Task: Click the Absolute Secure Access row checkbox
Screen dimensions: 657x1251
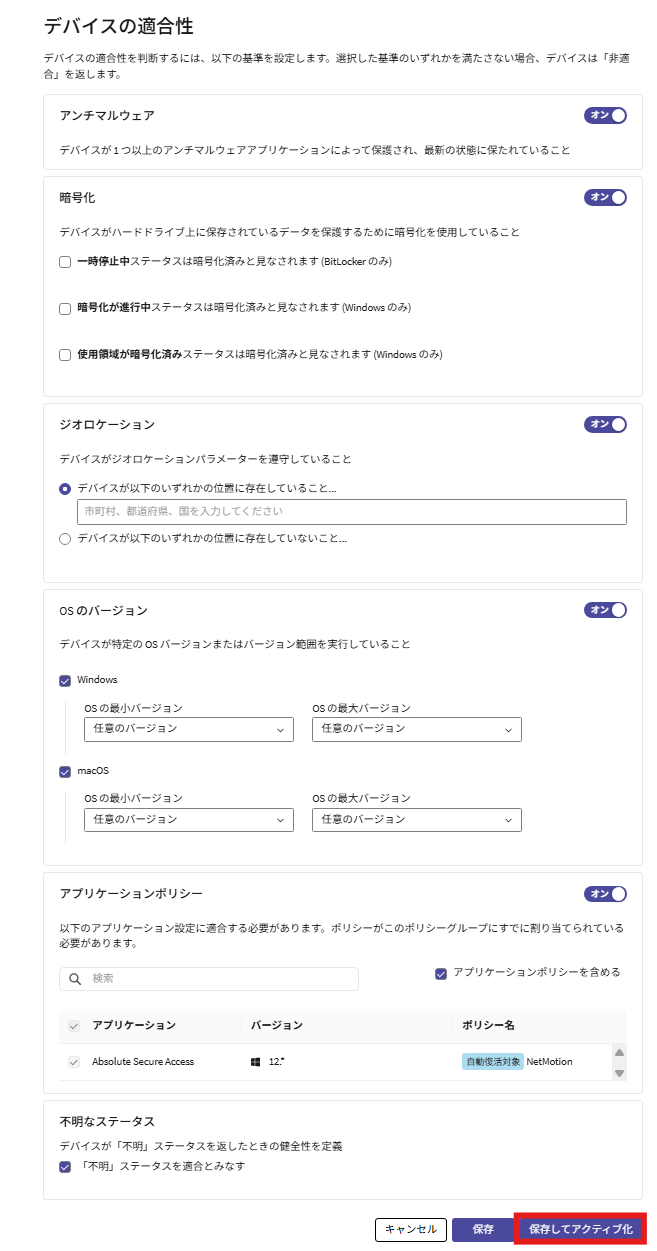Action: click(x=73, y=1062)
